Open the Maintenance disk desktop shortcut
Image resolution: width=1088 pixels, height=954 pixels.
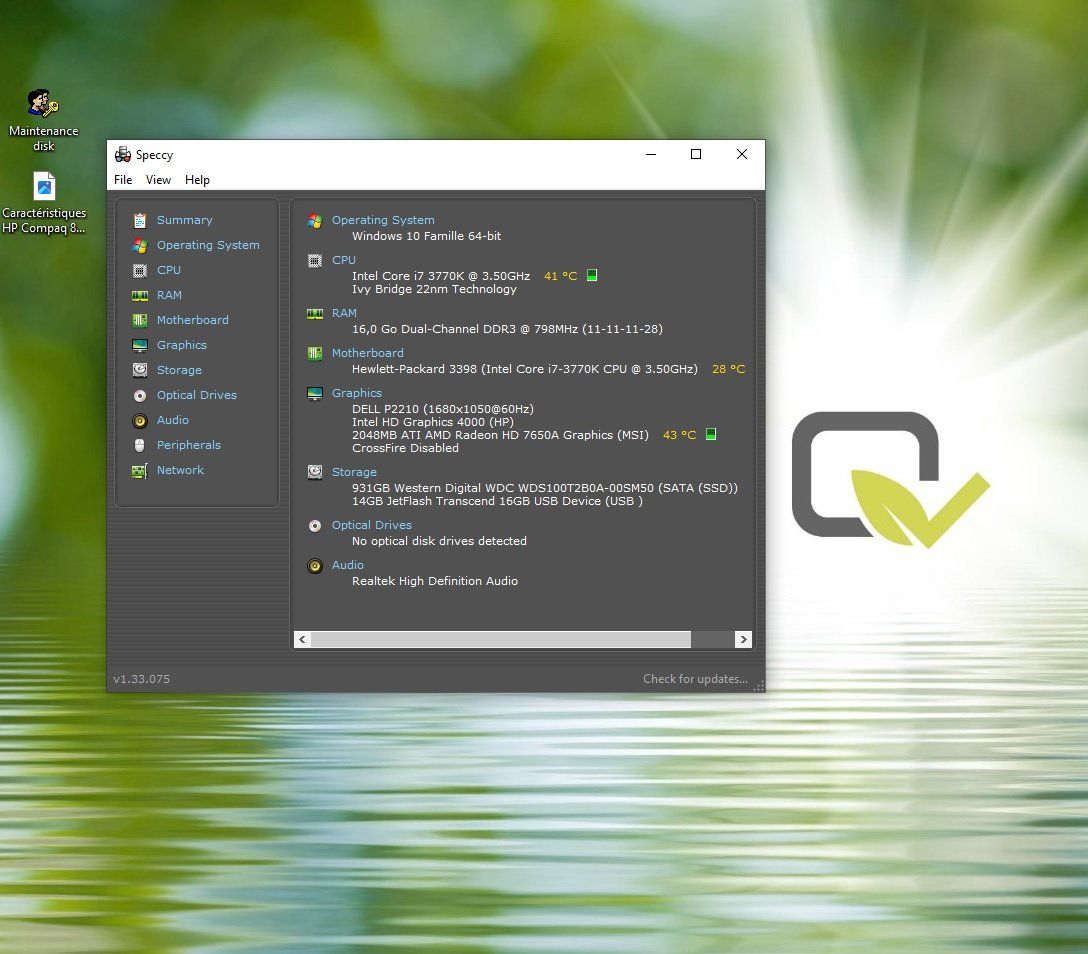point(43,119)
